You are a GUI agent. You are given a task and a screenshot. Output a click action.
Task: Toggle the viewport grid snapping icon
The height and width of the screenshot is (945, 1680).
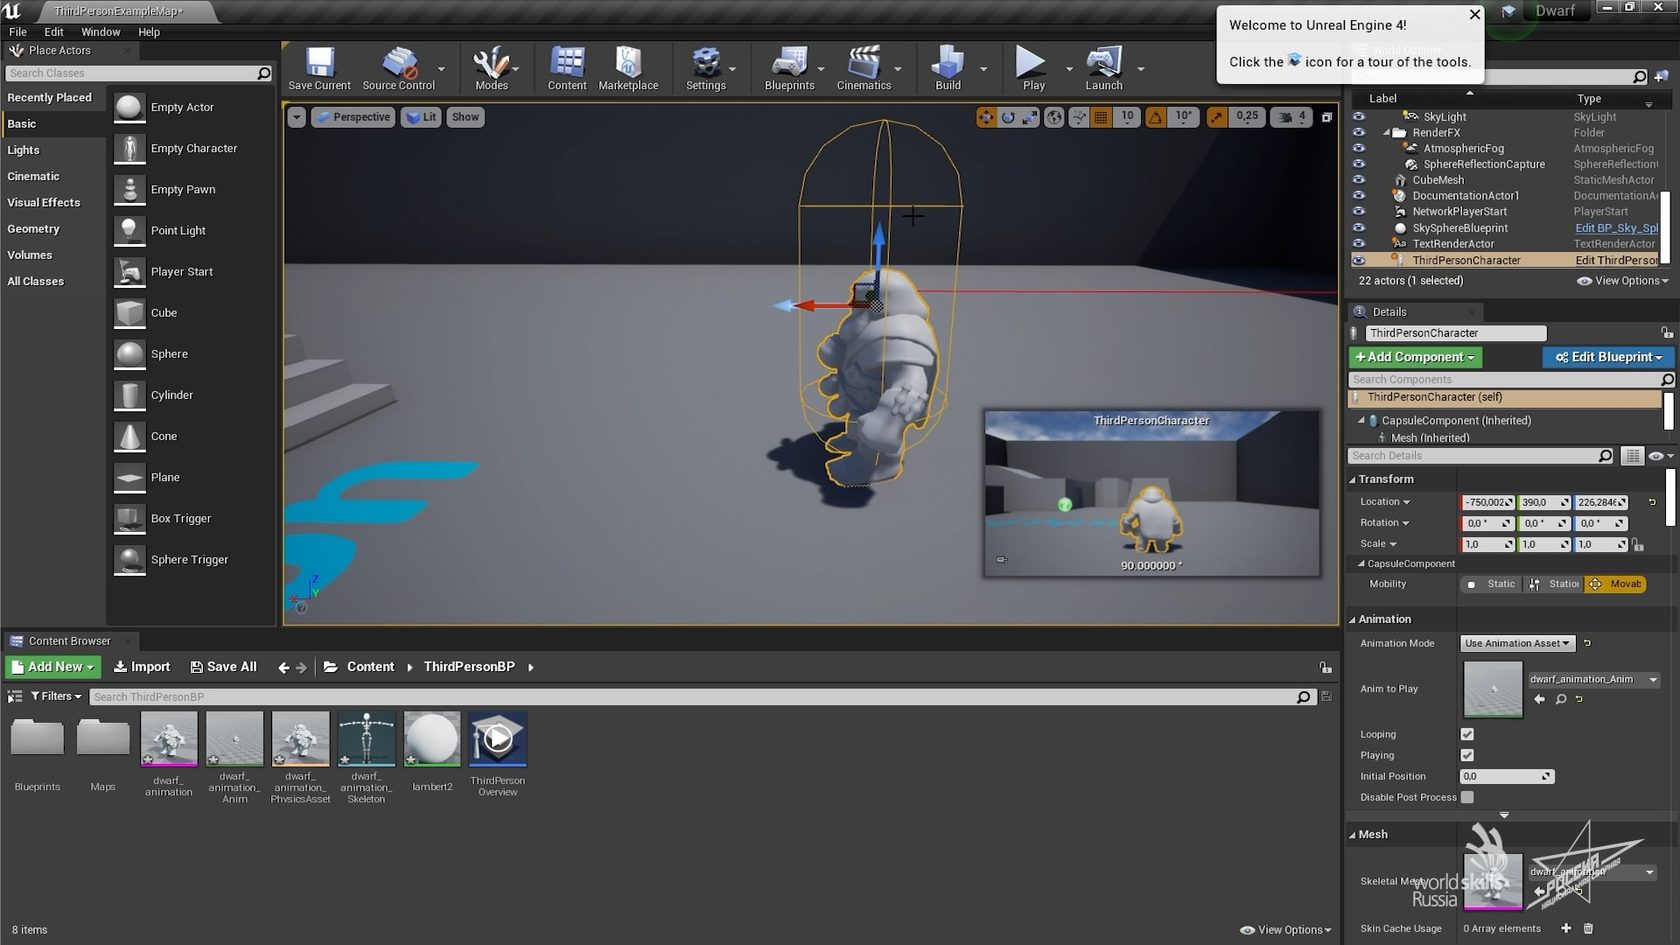1101,117
